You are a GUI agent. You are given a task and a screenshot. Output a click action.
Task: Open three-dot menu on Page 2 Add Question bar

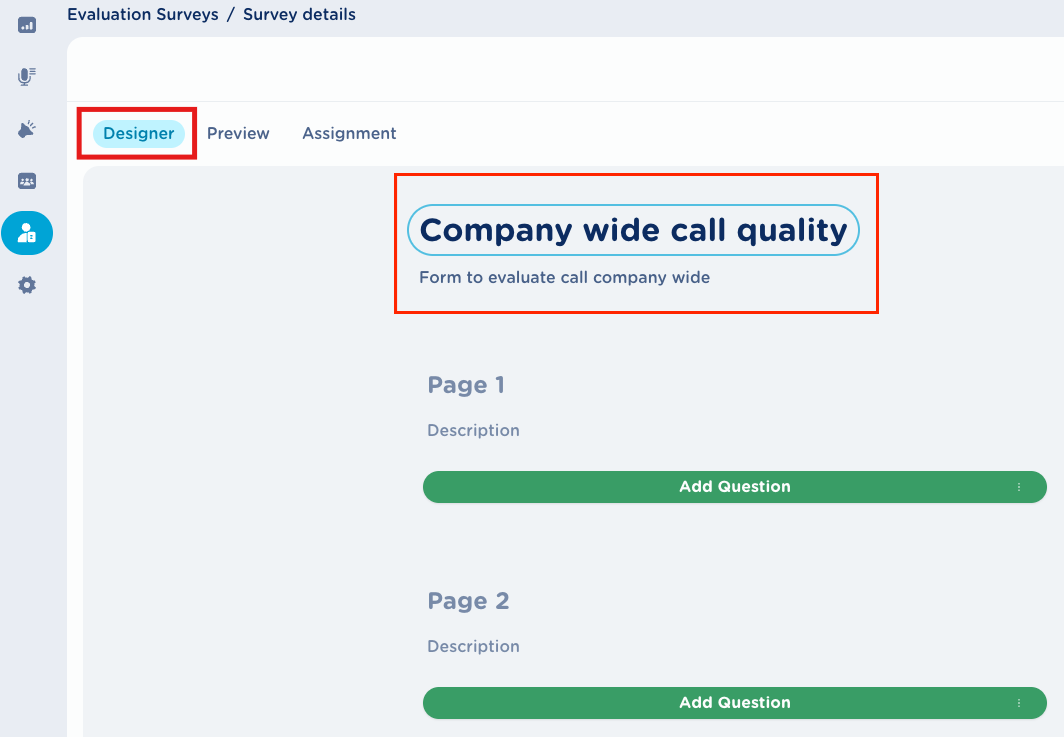coord(1019,703)
